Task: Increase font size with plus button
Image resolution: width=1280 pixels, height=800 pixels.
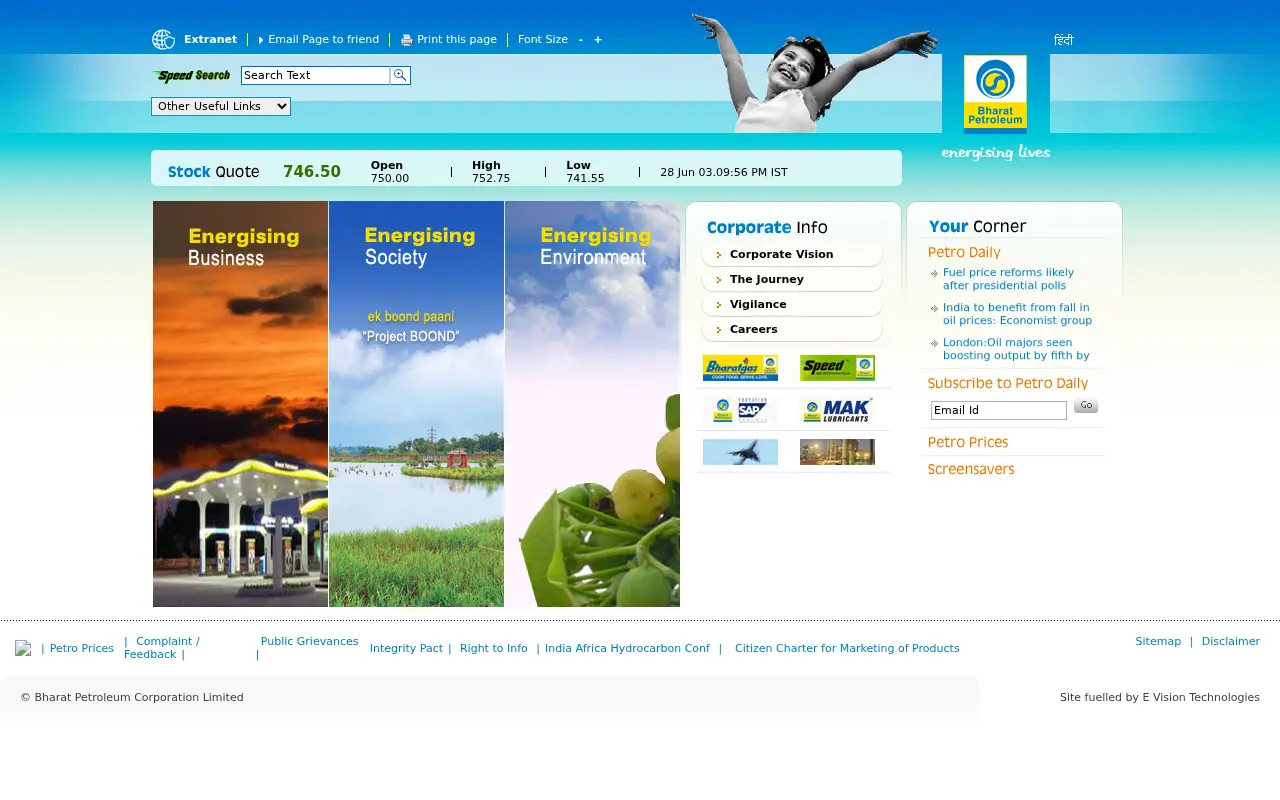Action: [598, 40]
